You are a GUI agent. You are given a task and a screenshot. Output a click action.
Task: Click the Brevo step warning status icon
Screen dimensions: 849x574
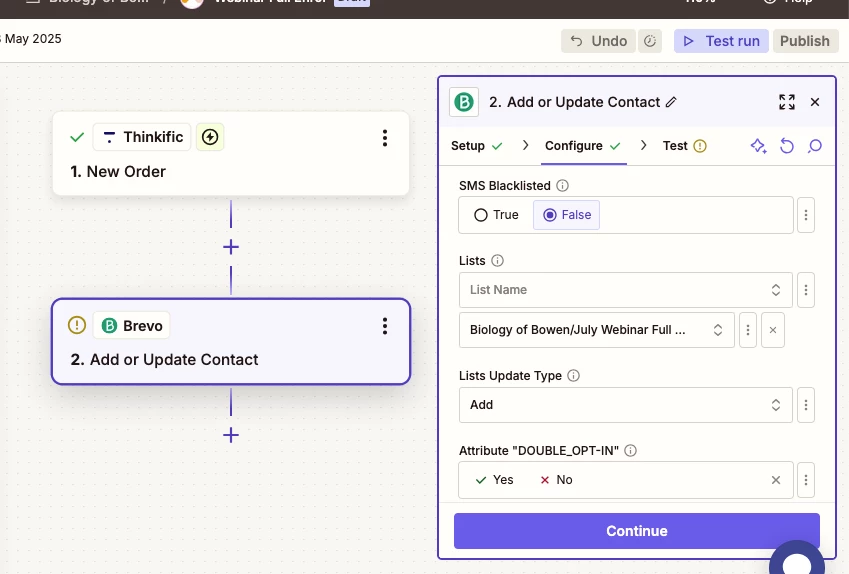(x=77, y=325)
